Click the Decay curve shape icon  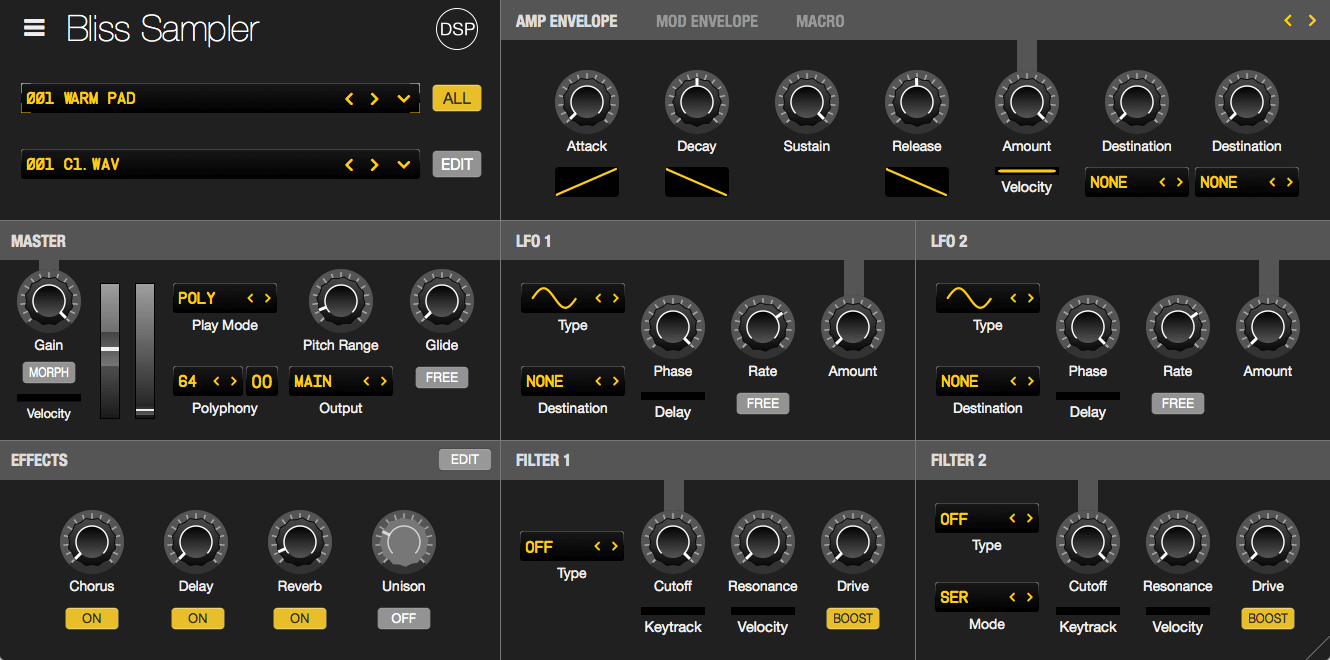coord(697,182)
